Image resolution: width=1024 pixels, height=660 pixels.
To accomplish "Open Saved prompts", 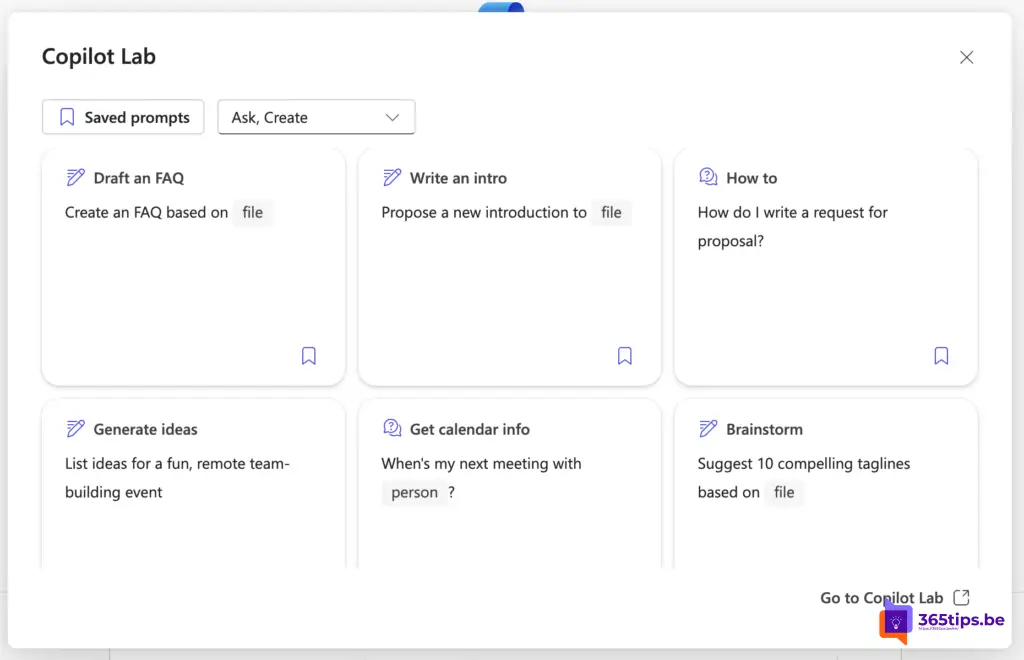I will (x=123, y=117).
